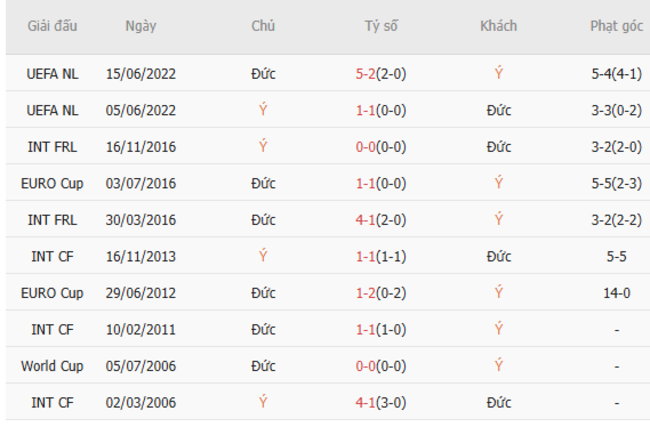Click home team Ý in 05/06/2022 row
The height and width of the screenshot is (427, 650).
pyautogui.click(x=263, y=110)
